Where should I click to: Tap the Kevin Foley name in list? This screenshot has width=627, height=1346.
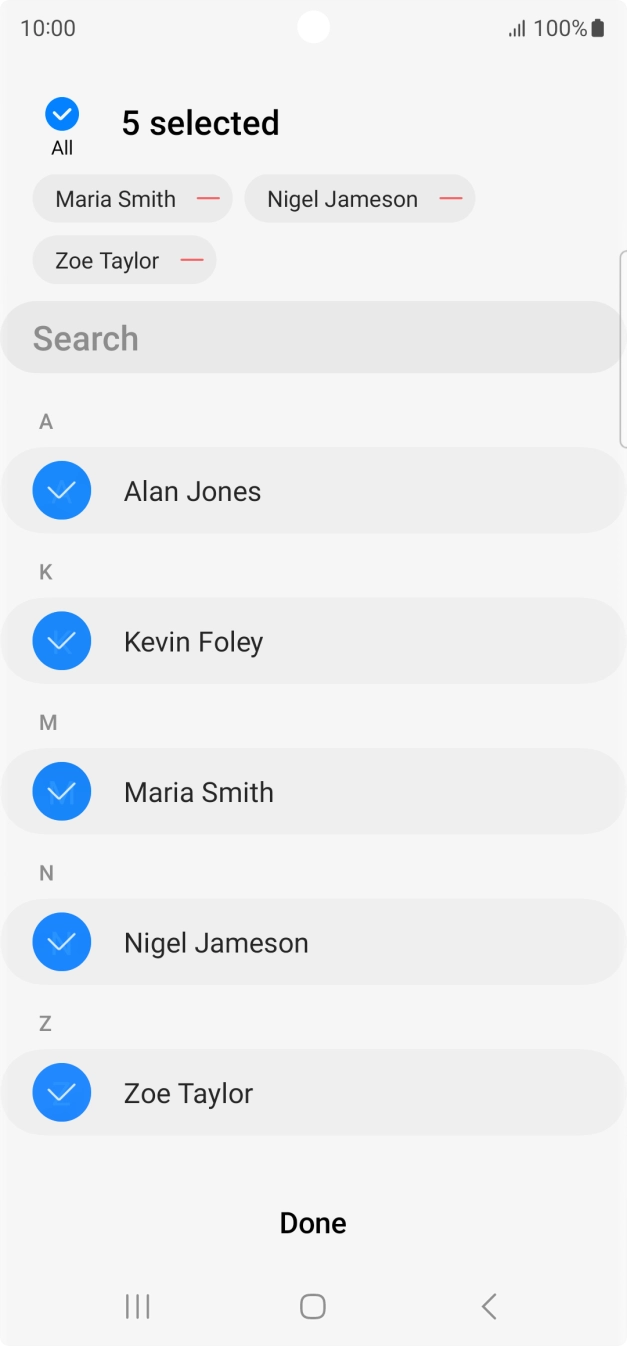click(193, 641)
